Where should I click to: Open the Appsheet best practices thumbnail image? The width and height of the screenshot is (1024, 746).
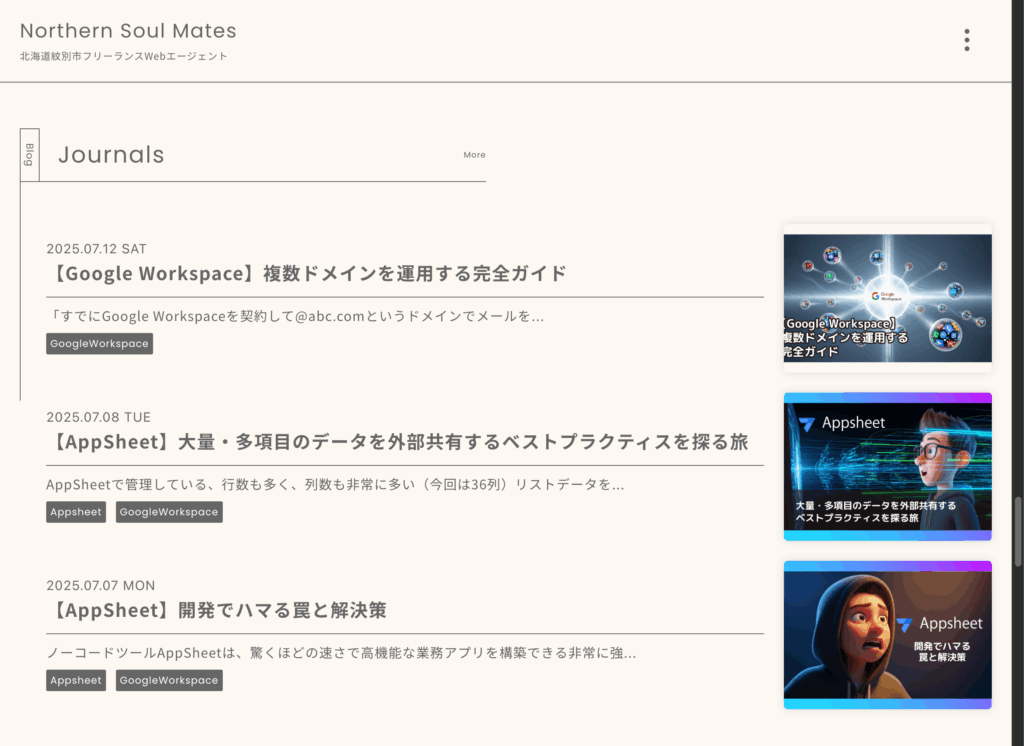(x=888, y=466)
